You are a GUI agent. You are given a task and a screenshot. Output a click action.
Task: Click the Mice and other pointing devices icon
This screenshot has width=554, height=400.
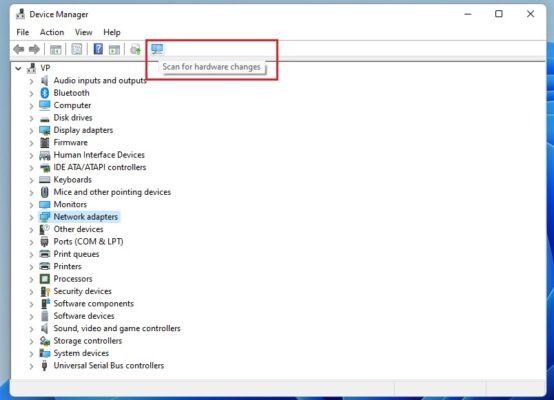pyautogui.click(x=45, y=192)
